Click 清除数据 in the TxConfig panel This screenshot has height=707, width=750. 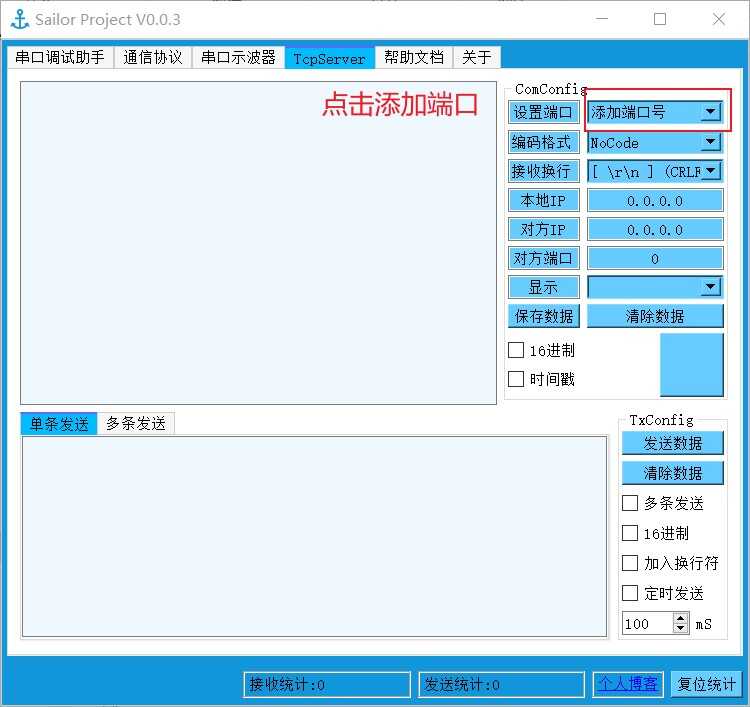[x=673, y=473]
